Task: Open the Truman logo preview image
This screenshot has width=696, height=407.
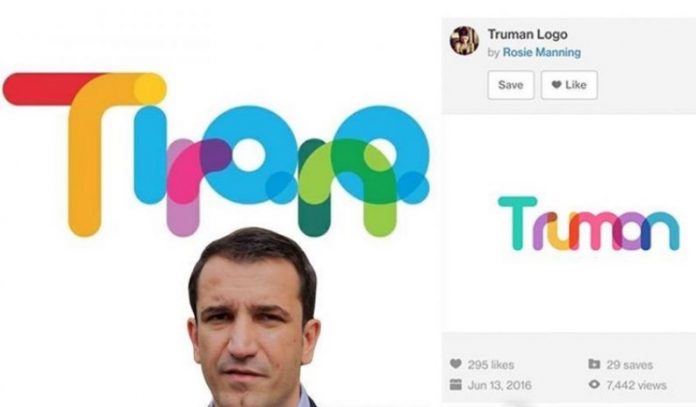Action: (x=589, y=223)
